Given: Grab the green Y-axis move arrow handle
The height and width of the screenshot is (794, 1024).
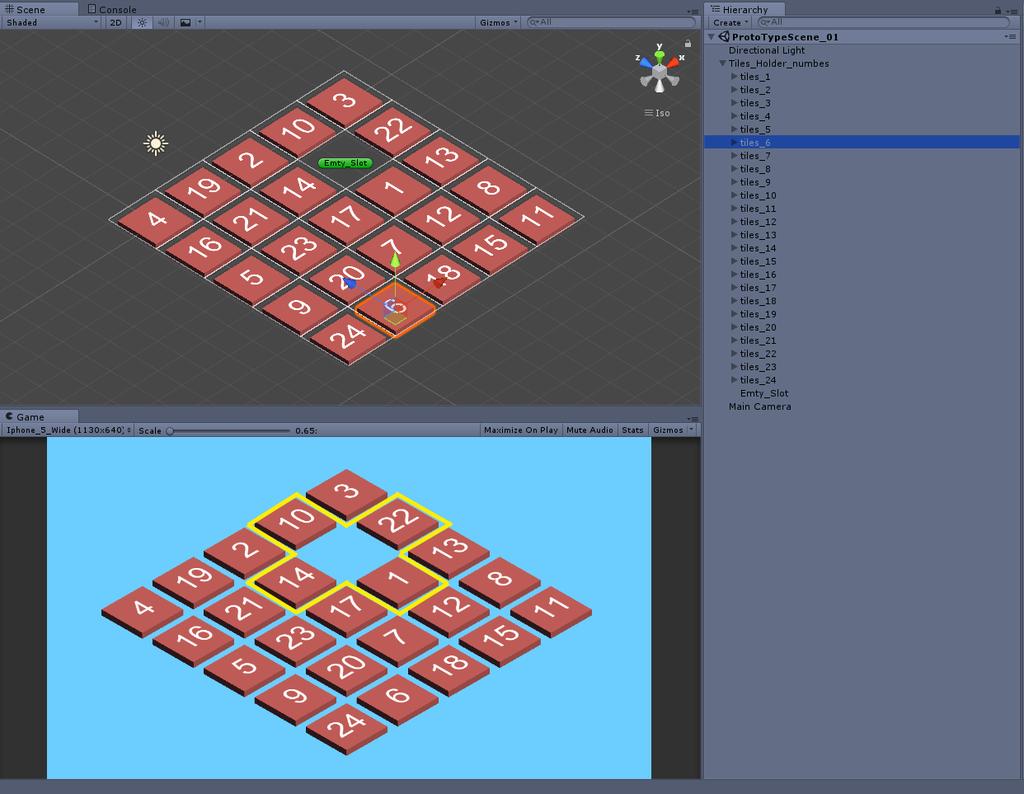Looking at the screenshot, I should (395, 261).
